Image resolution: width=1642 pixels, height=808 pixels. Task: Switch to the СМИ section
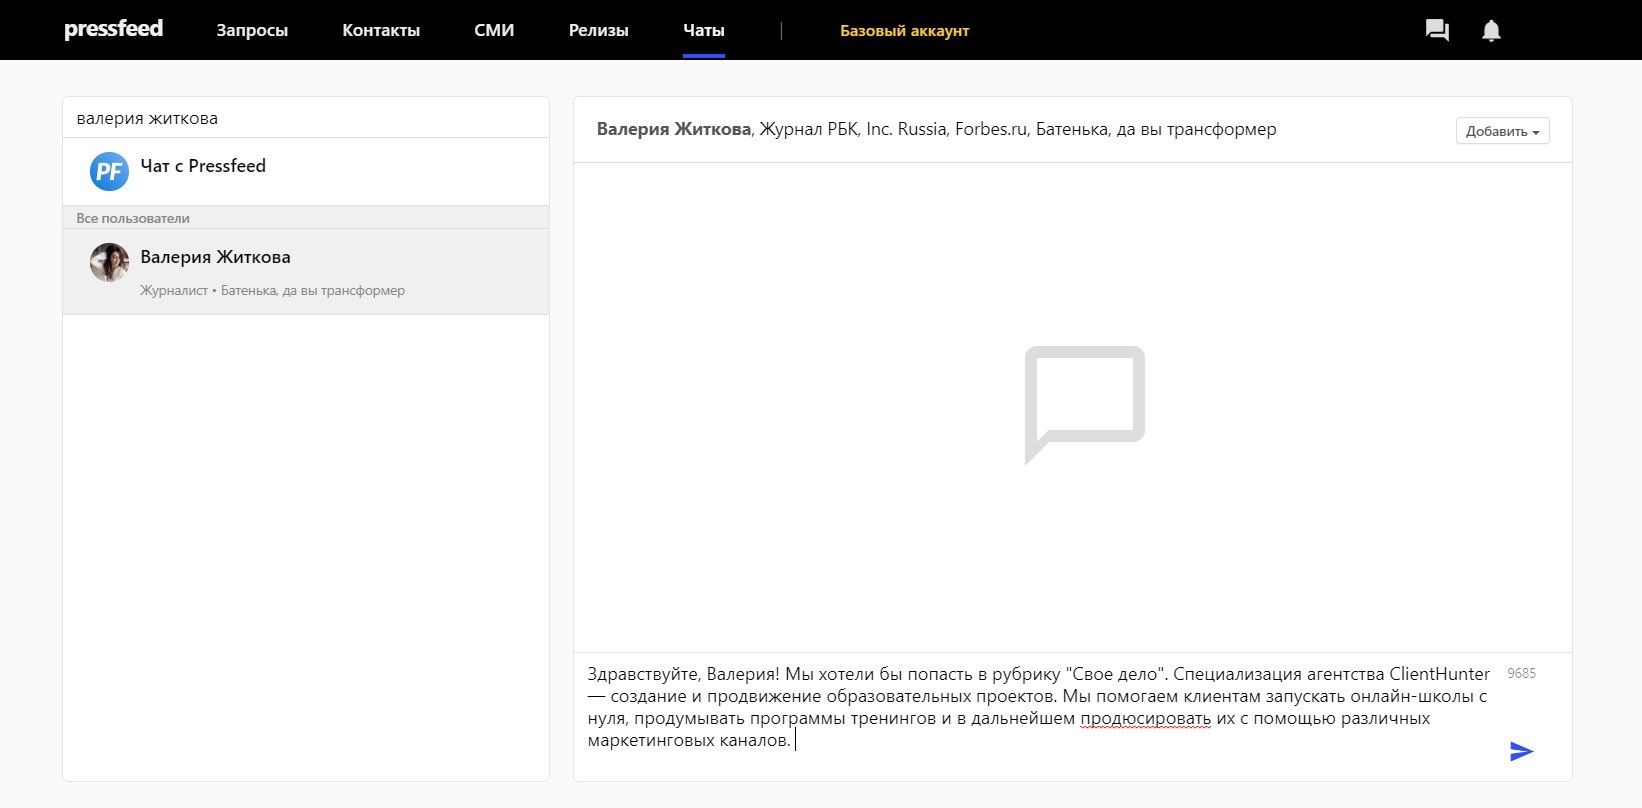point(494,31)
